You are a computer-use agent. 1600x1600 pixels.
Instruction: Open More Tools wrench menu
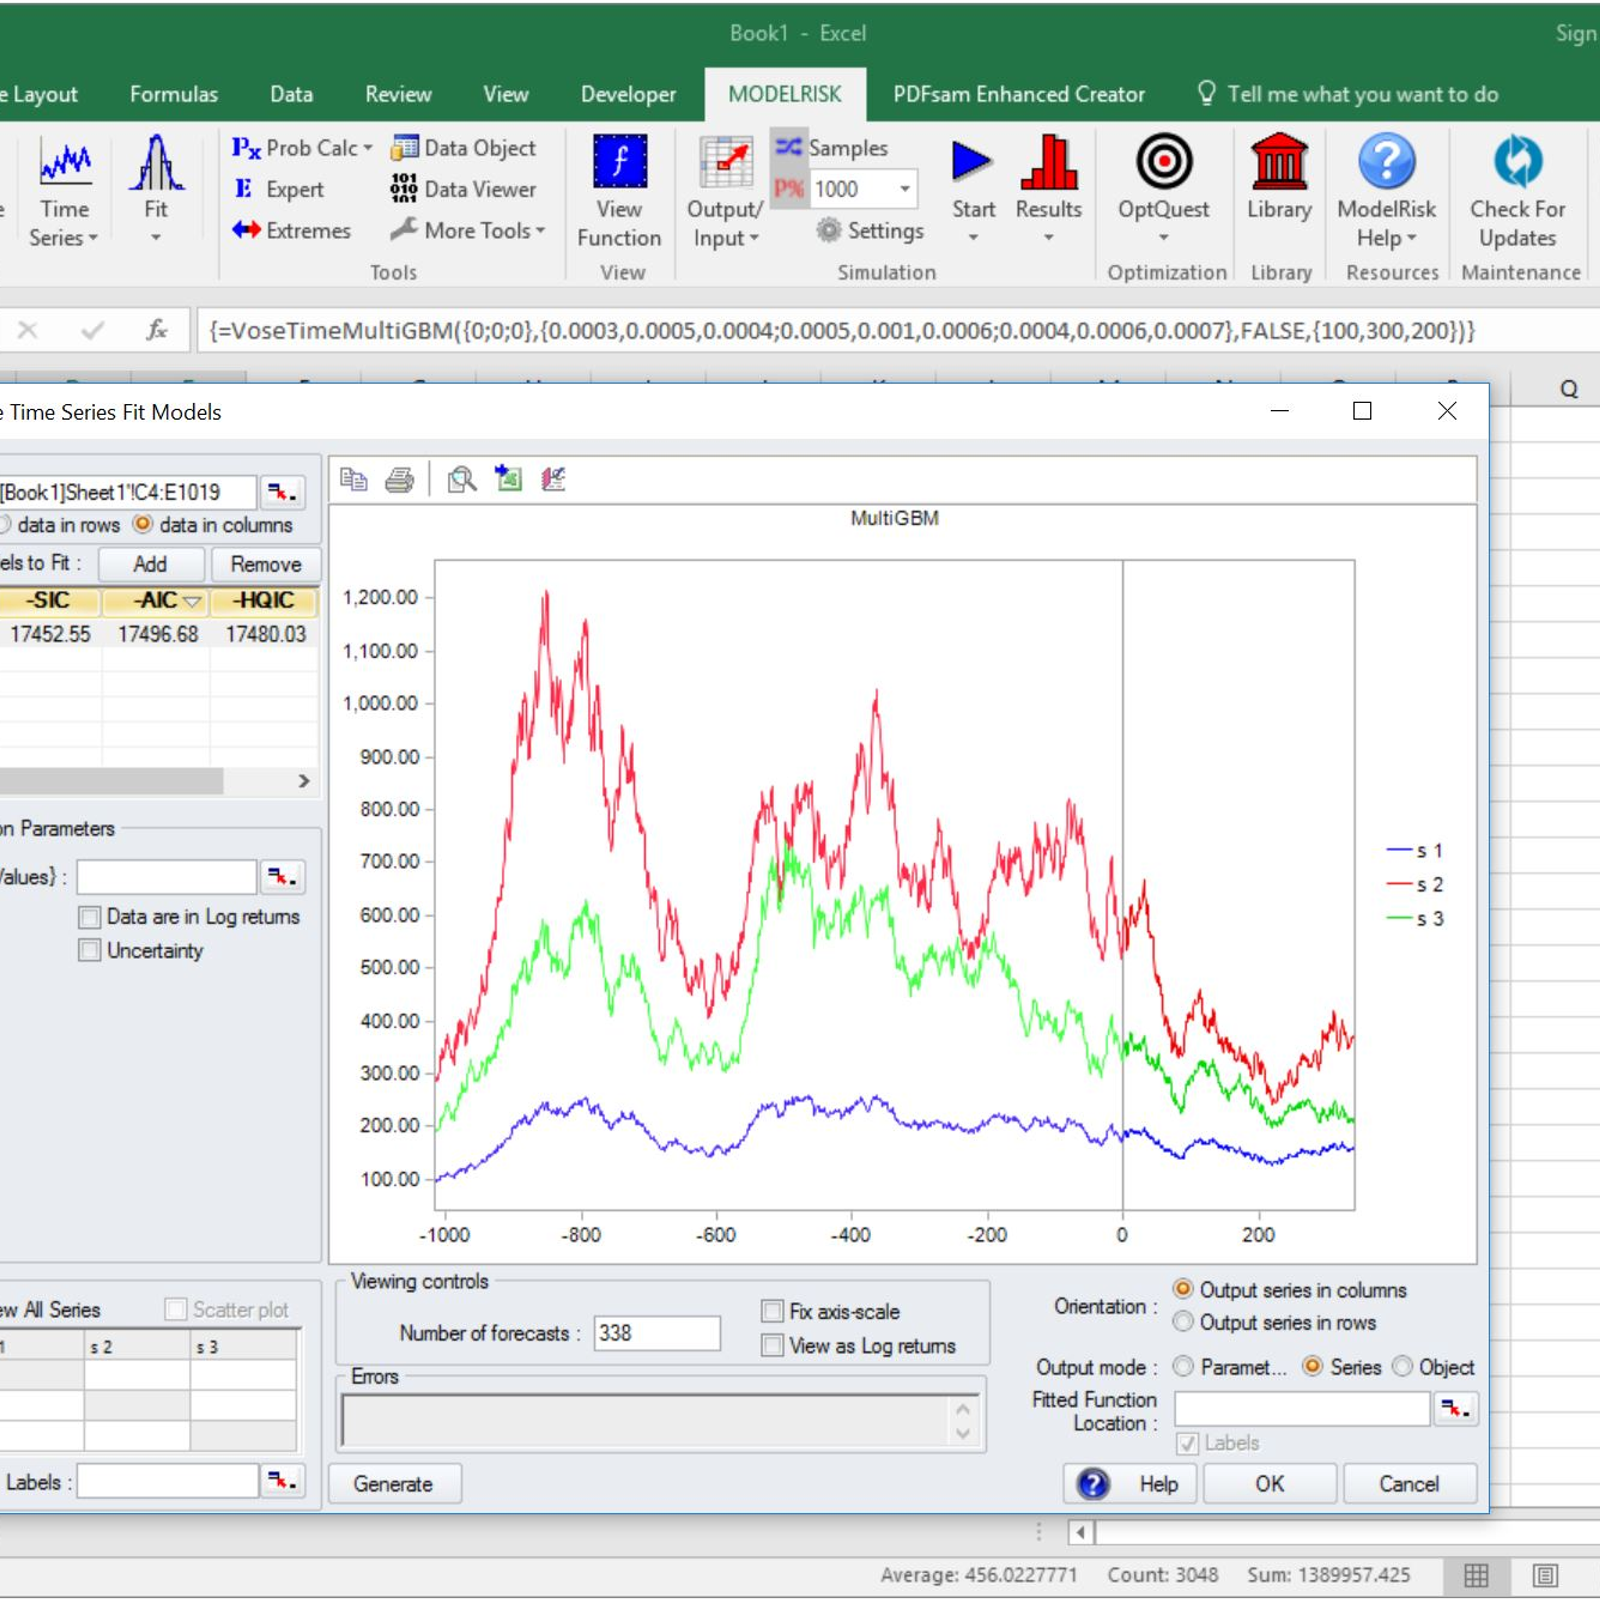tap(468, 230)
